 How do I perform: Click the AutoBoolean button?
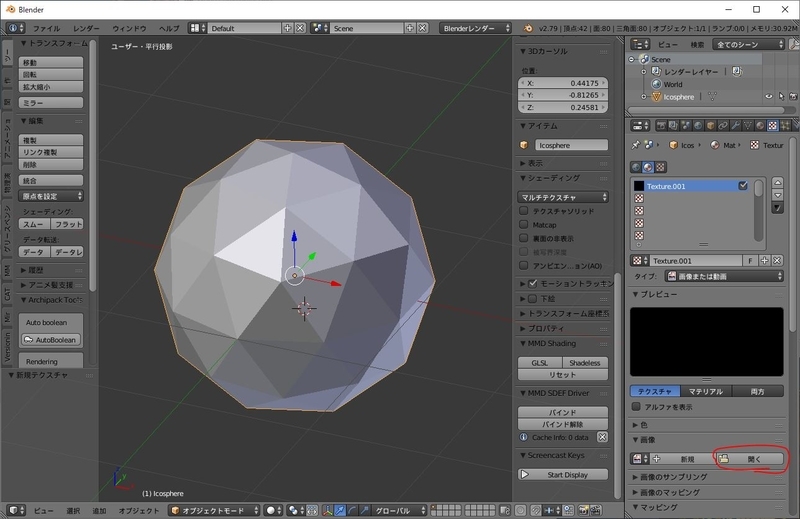51,339
